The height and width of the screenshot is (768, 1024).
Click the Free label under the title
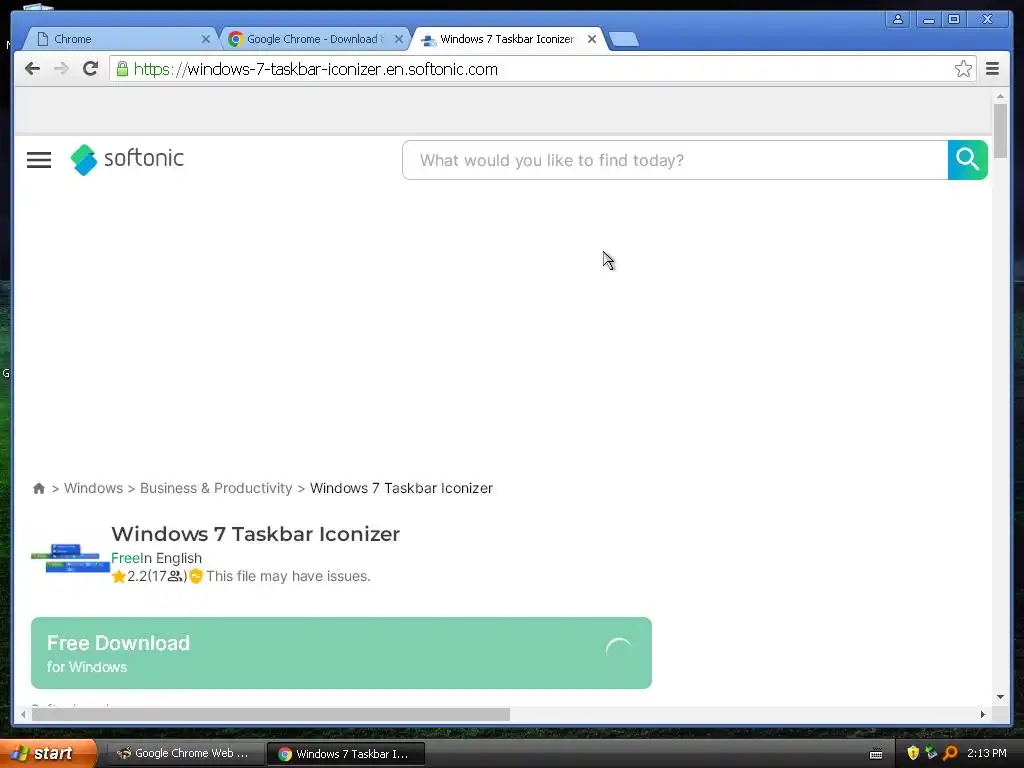(x=125, y=558)
